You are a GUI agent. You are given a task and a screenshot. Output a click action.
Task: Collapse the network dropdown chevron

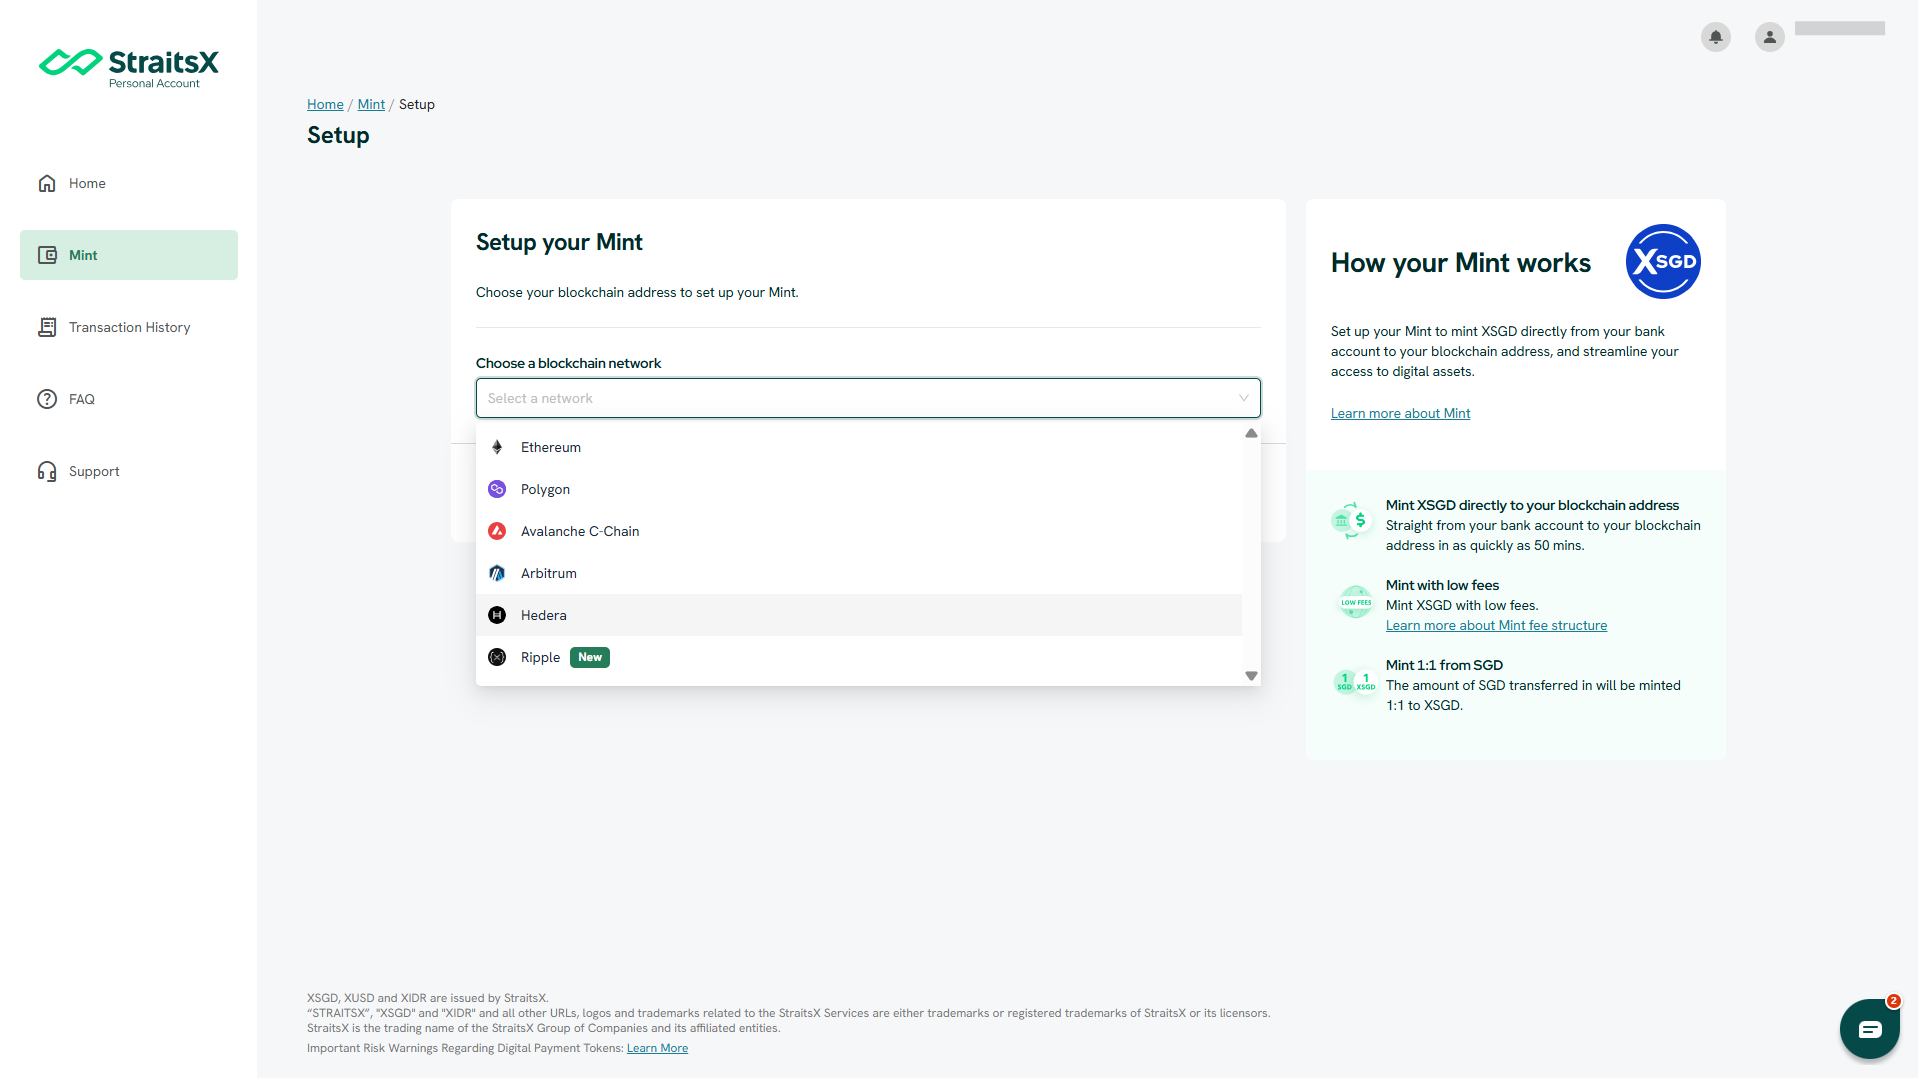(1244, 398)
